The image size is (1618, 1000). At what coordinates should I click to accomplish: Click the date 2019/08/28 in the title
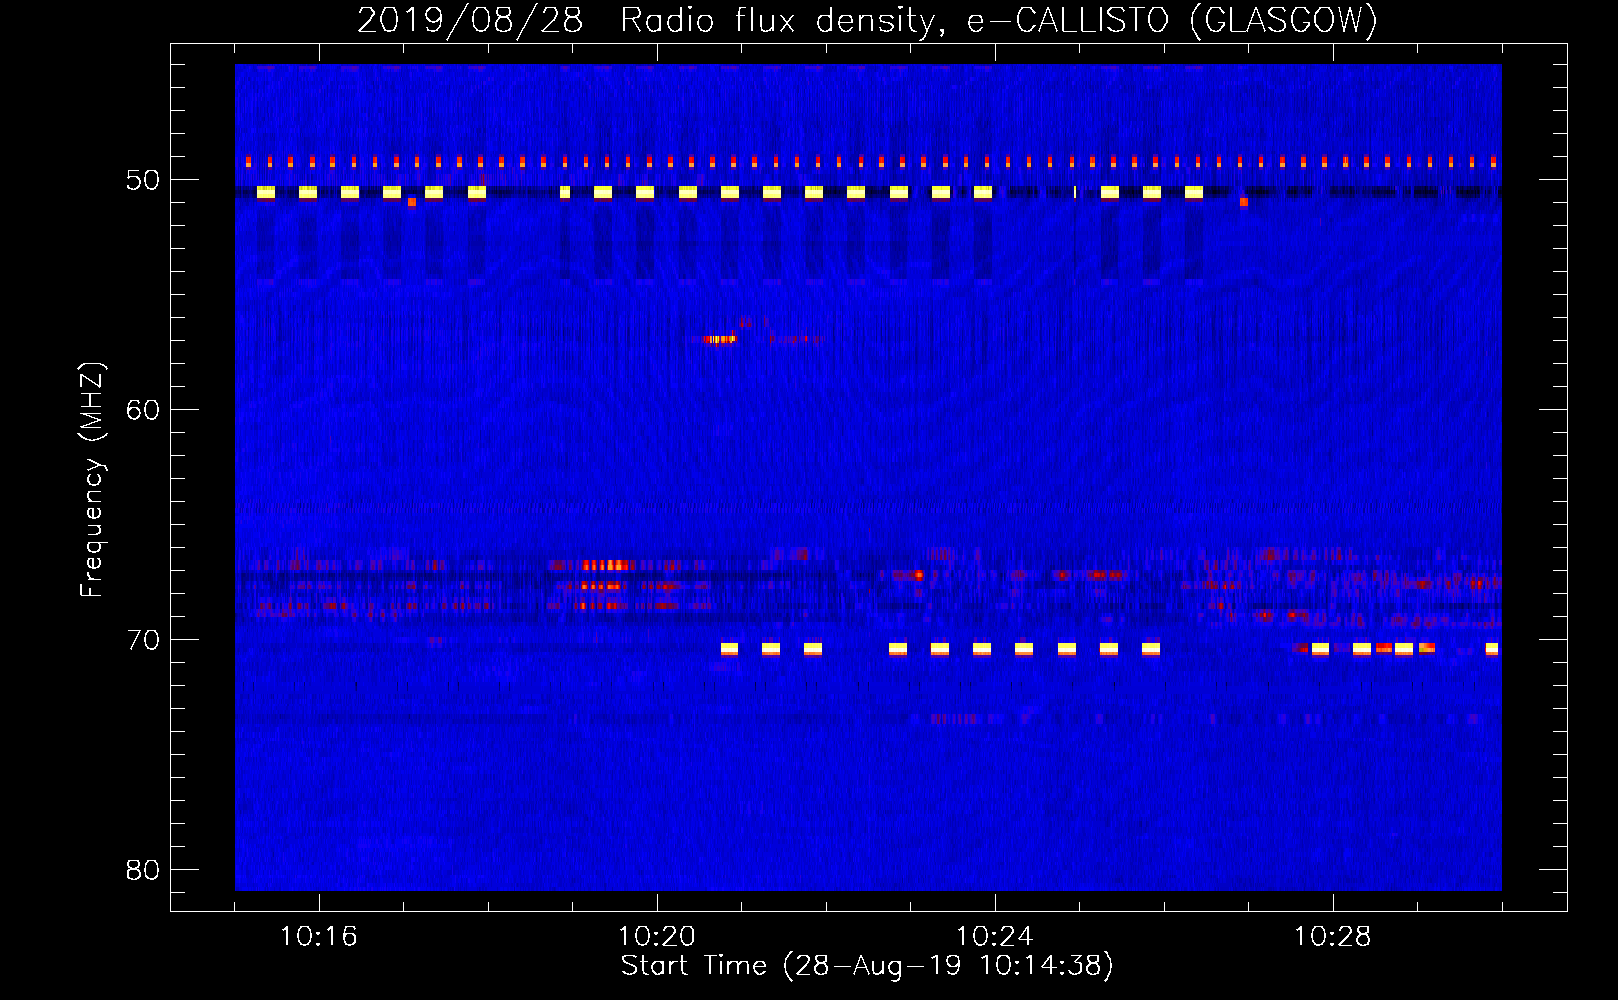click(x=470, y=20)
